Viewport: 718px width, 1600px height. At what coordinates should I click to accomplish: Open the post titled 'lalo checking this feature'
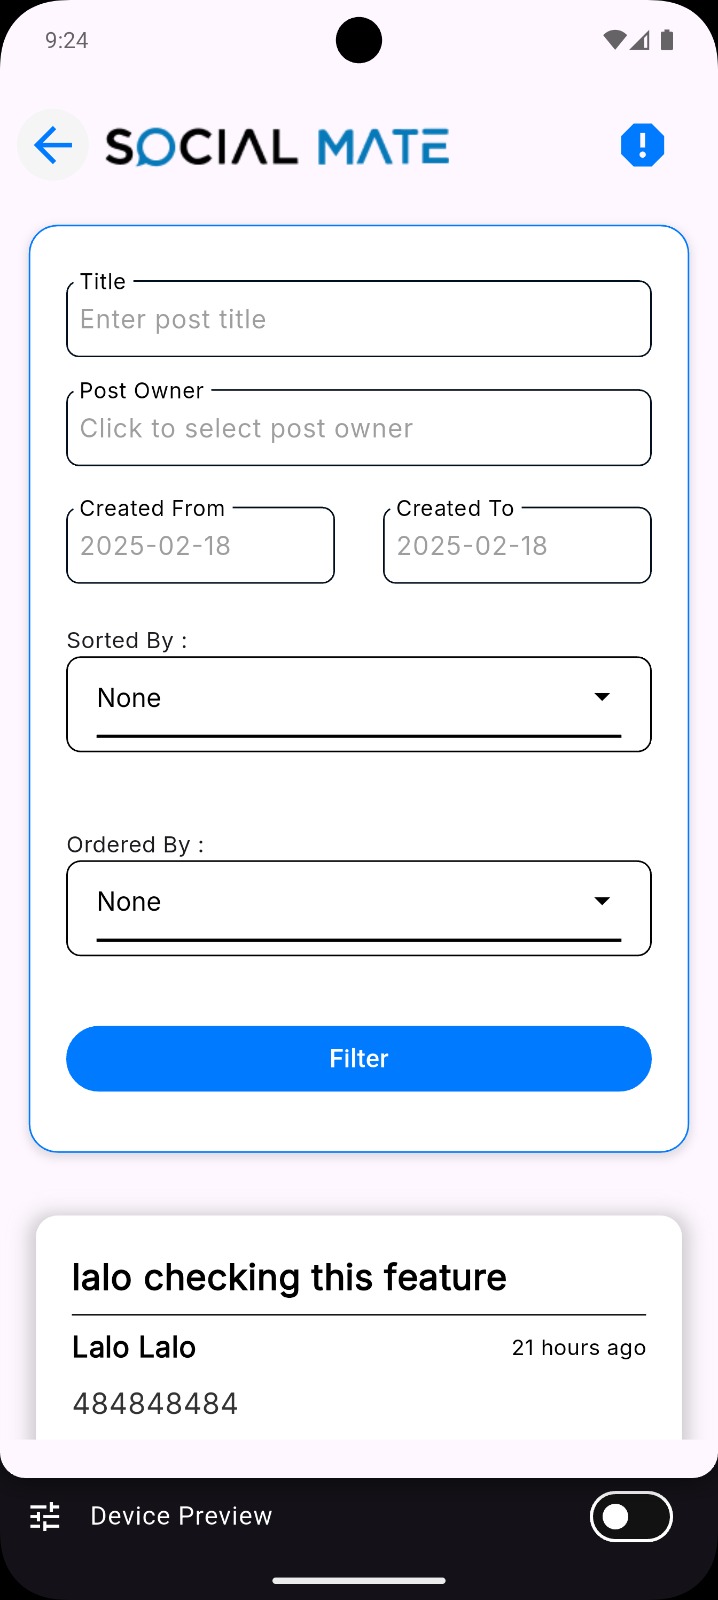[x=289, y=1277]
